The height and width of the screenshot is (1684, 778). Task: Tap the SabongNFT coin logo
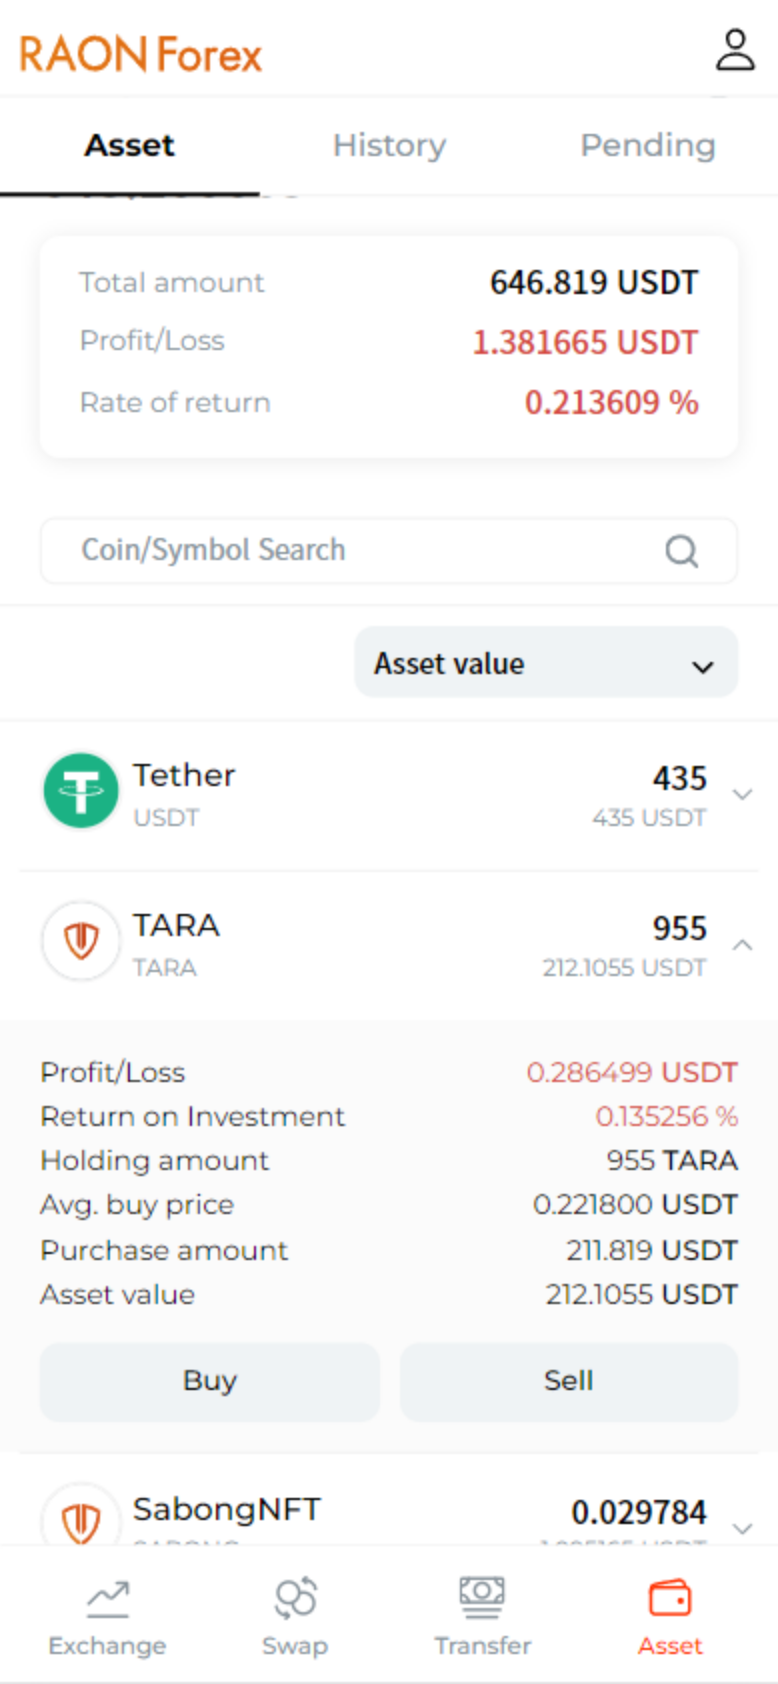click(x=81, y=1520)
